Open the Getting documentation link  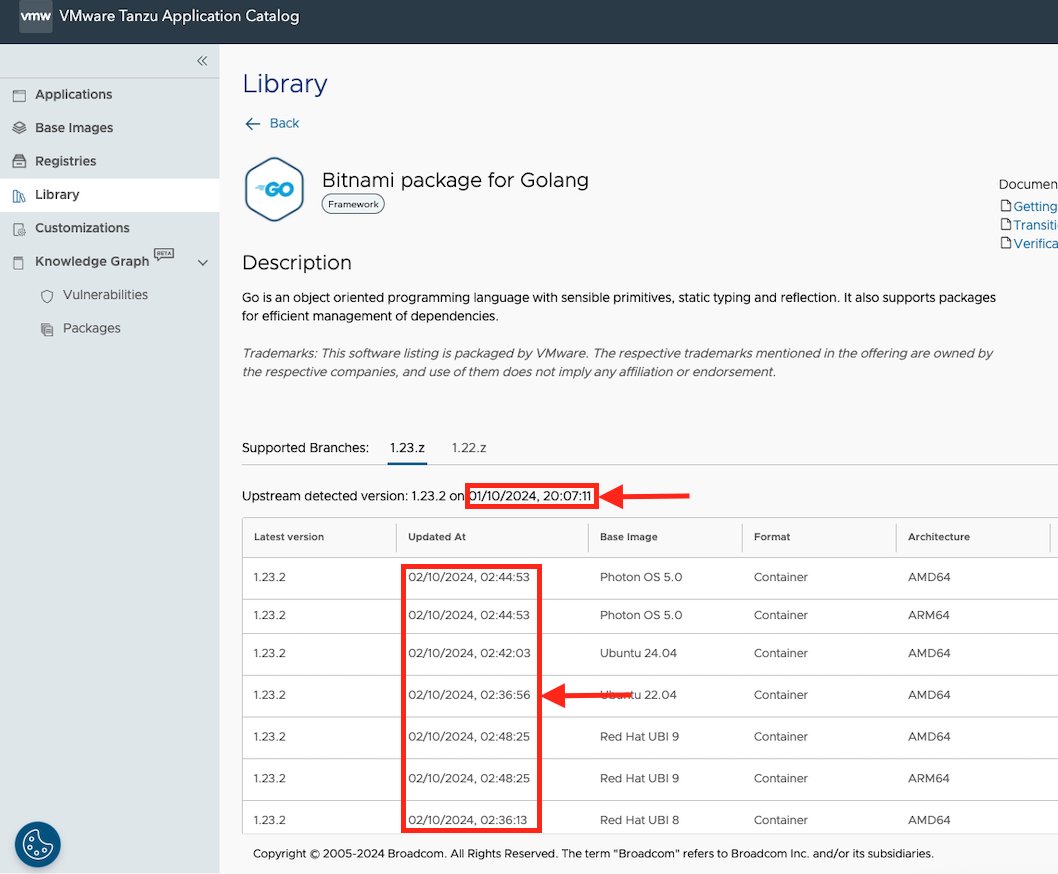[x=1035, y=206]
